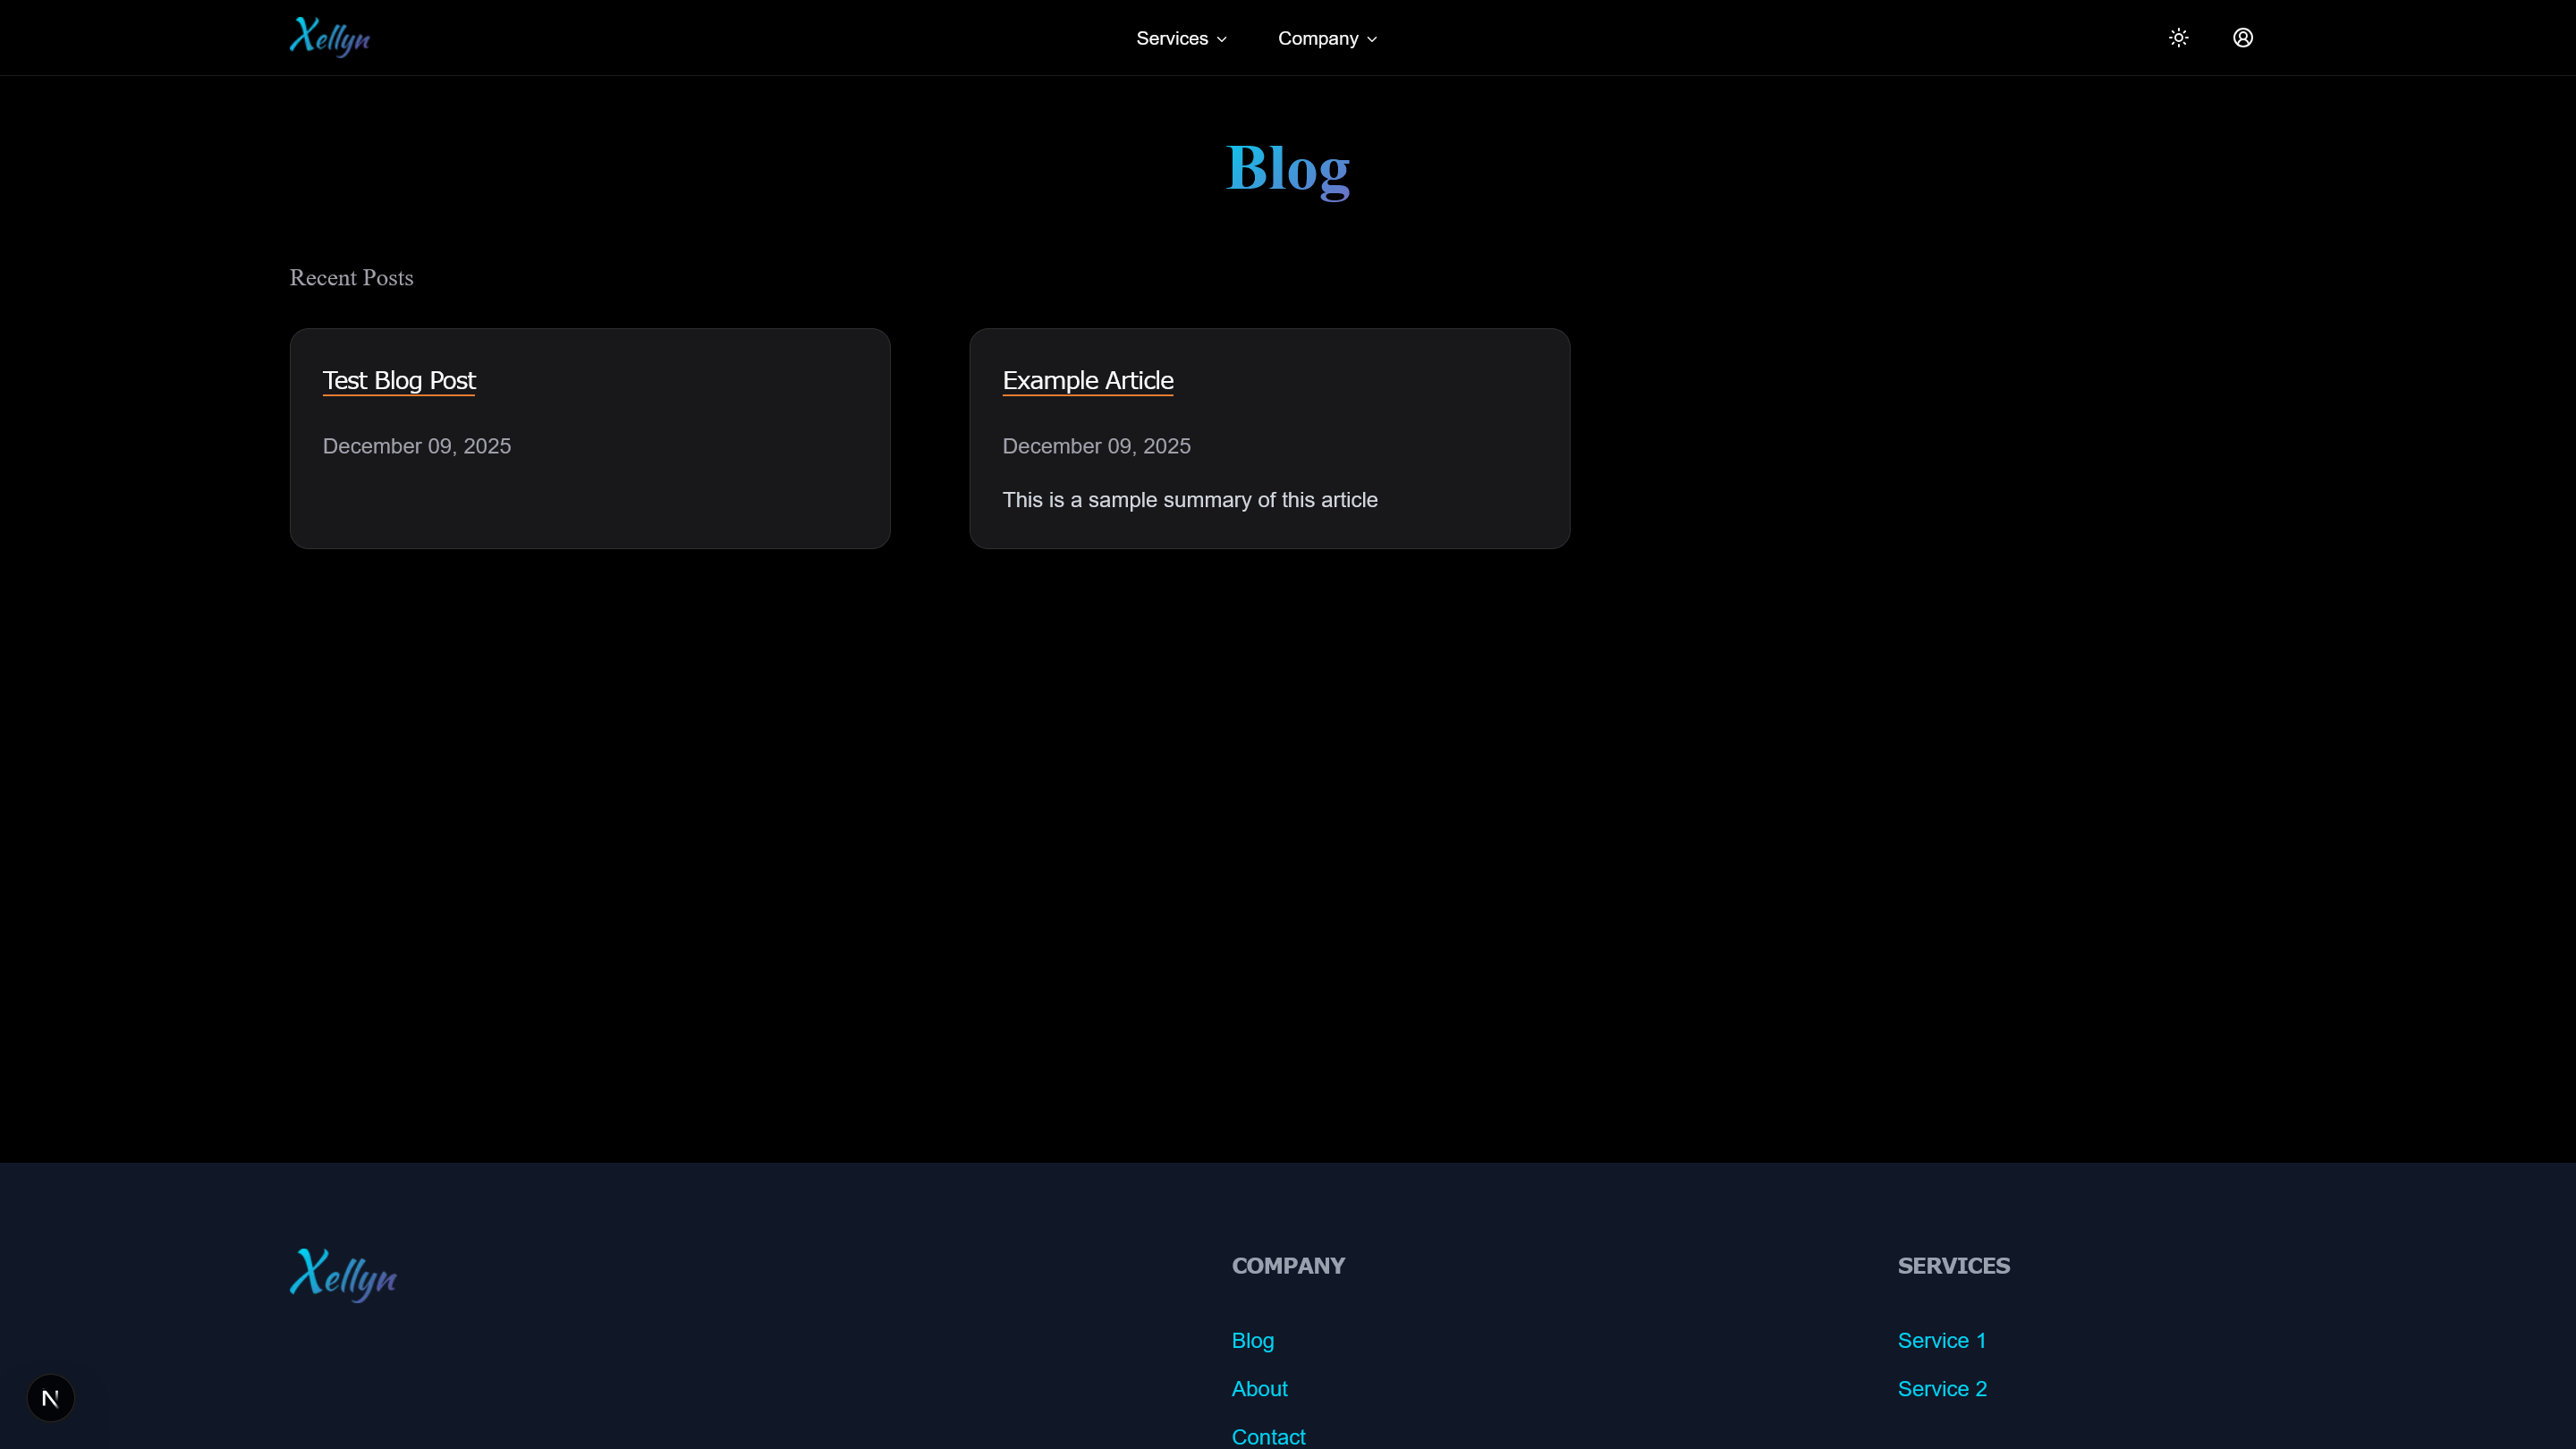Image resolution: width=2576 pixels, height=1449 pixels.
Task: Toggle the light/dark theme sun icon
Action: tap(2179, 38)
